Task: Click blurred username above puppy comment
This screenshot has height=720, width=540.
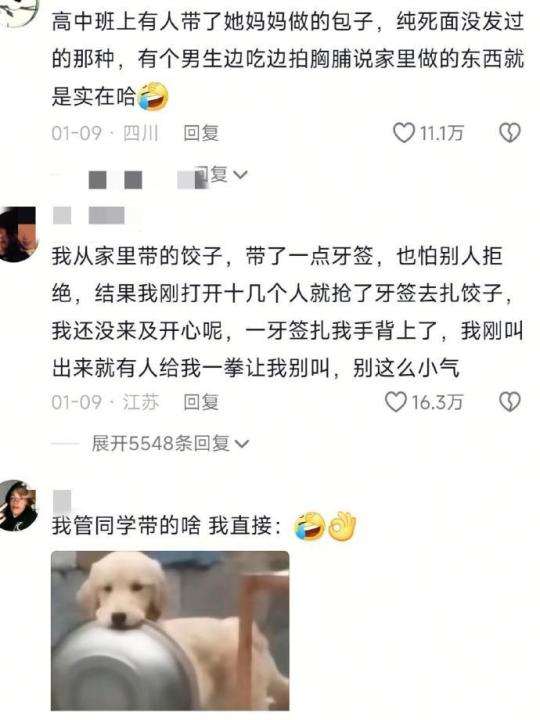Action: tap(62, 501)
